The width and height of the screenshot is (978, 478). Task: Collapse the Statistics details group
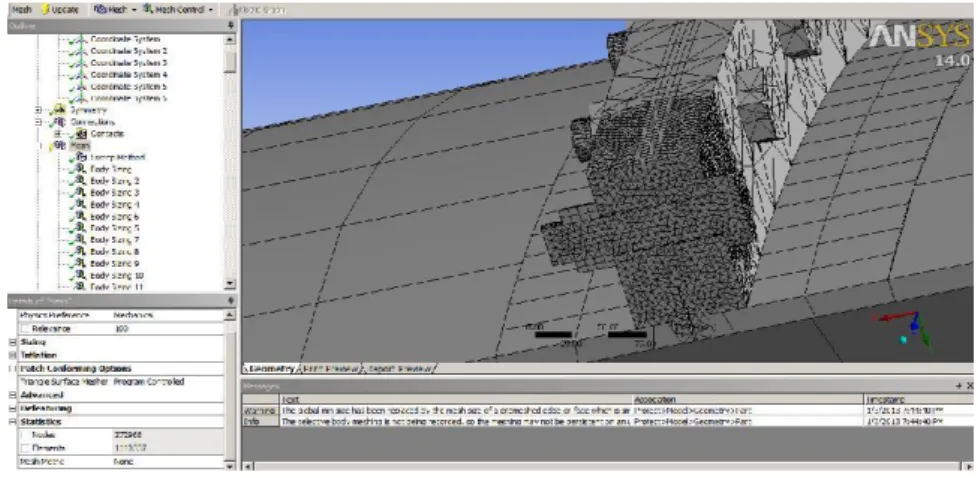(12, 422)
